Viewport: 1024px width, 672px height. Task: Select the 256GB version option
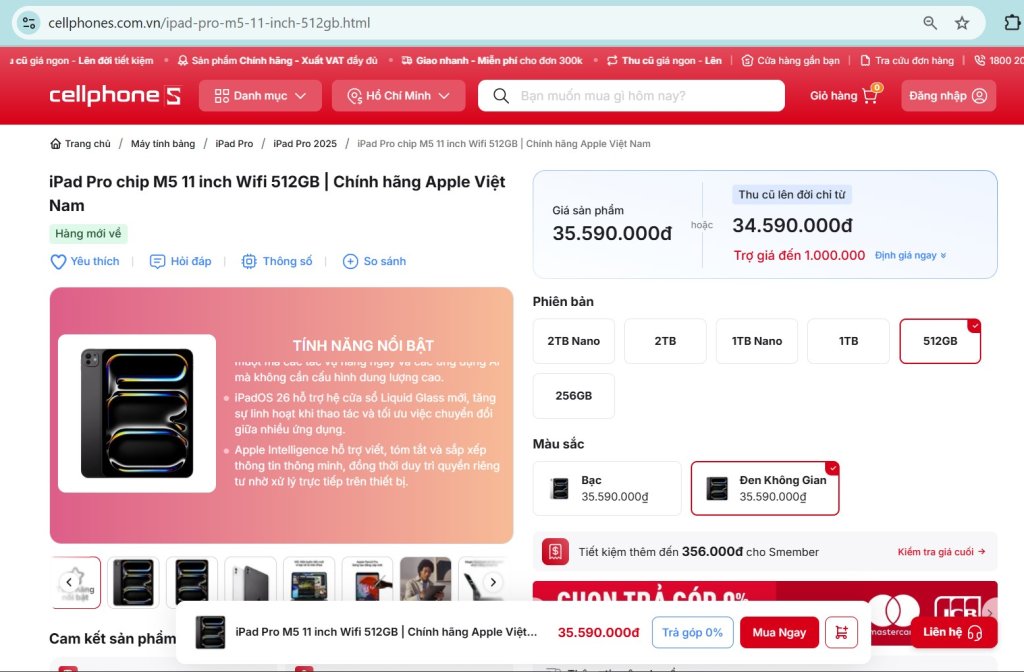(x=573, y=396)
